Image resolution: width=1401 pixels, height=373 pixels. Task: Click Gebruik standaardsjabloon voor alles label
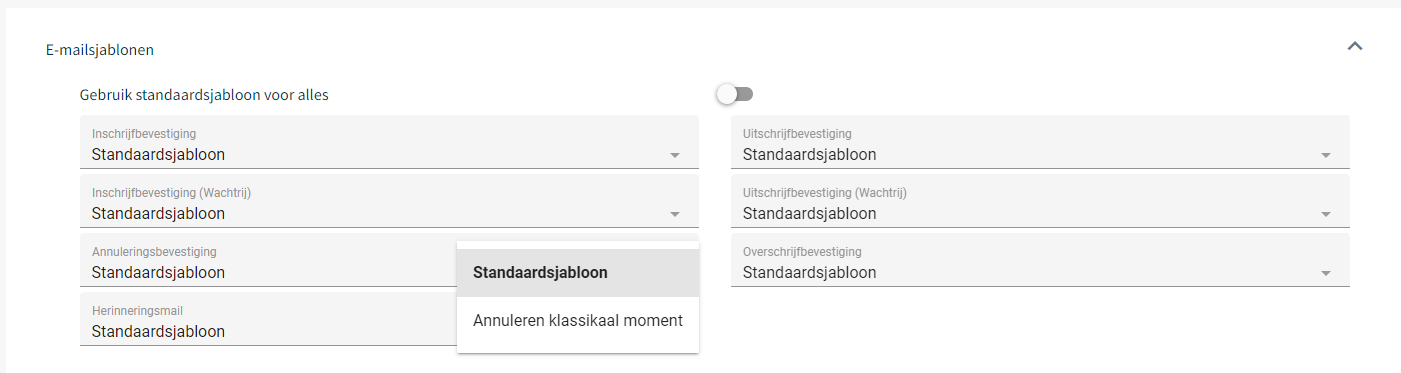pos(204,95)
